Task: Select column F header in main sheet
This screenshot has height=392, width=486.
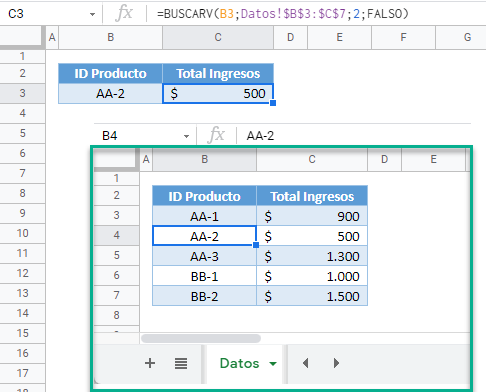Action: pyautogui.click(x=403, y=37)
